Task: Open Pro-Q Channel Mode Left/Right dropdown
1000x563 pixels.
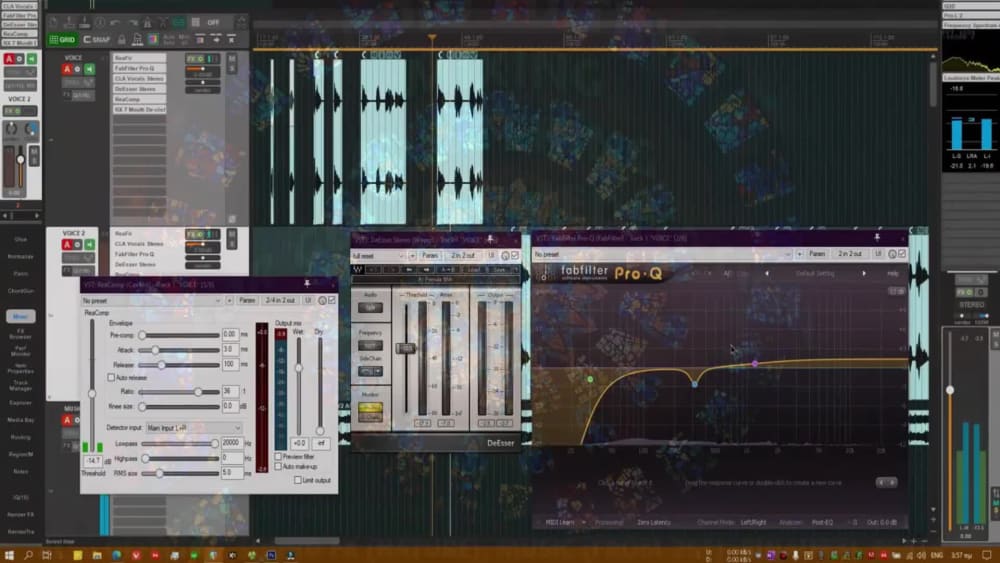Action: point(753,522)
